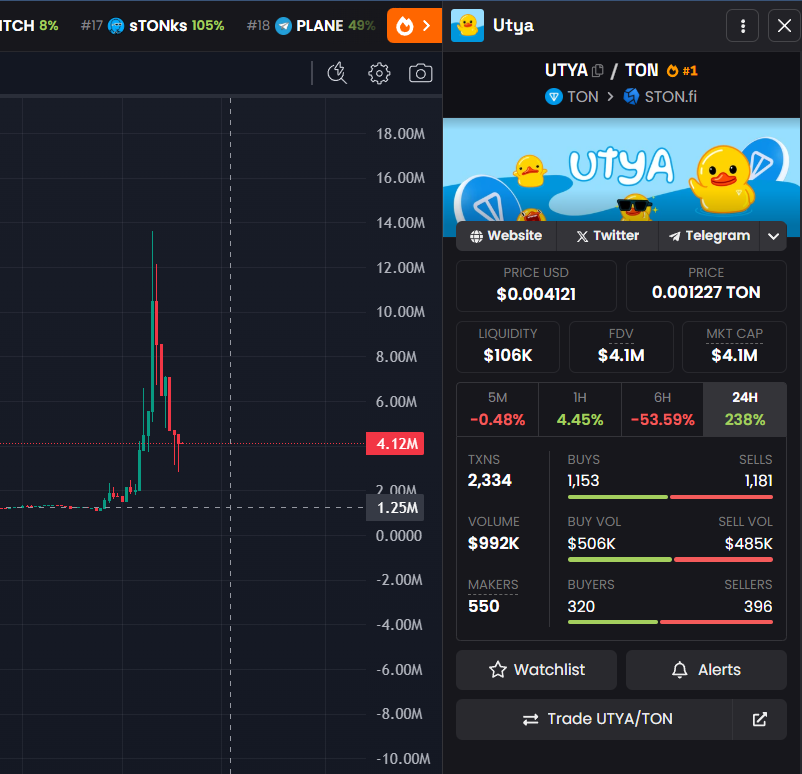Go to the STON.fi DEX page
Image resolution: width=802 pixels, height=774 pixels.
click(x=660, y=97)
